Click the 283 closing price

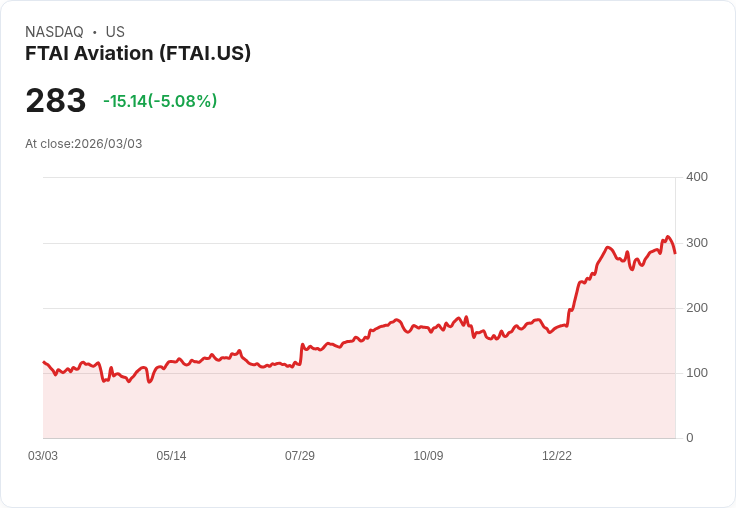point(56,100)
